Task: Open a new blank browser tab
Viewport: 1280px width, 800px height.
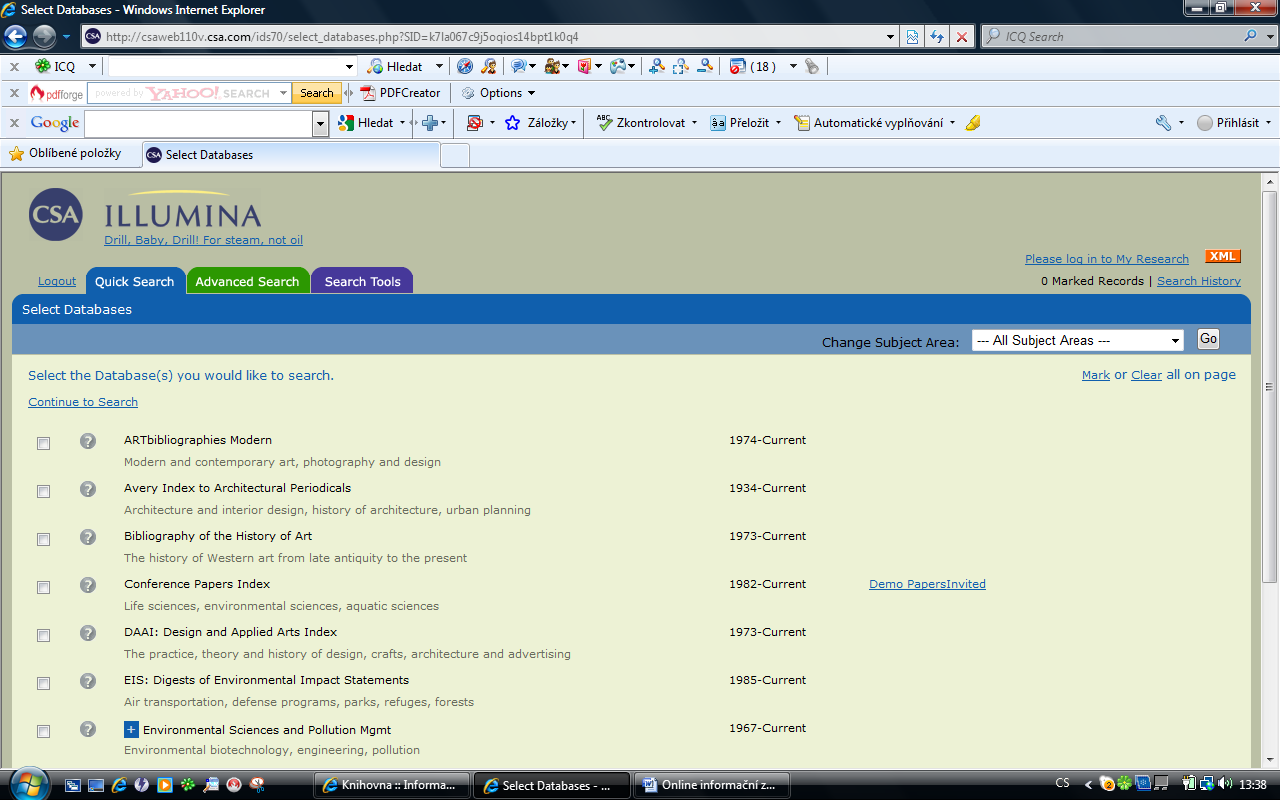Action: coord(455,155)
